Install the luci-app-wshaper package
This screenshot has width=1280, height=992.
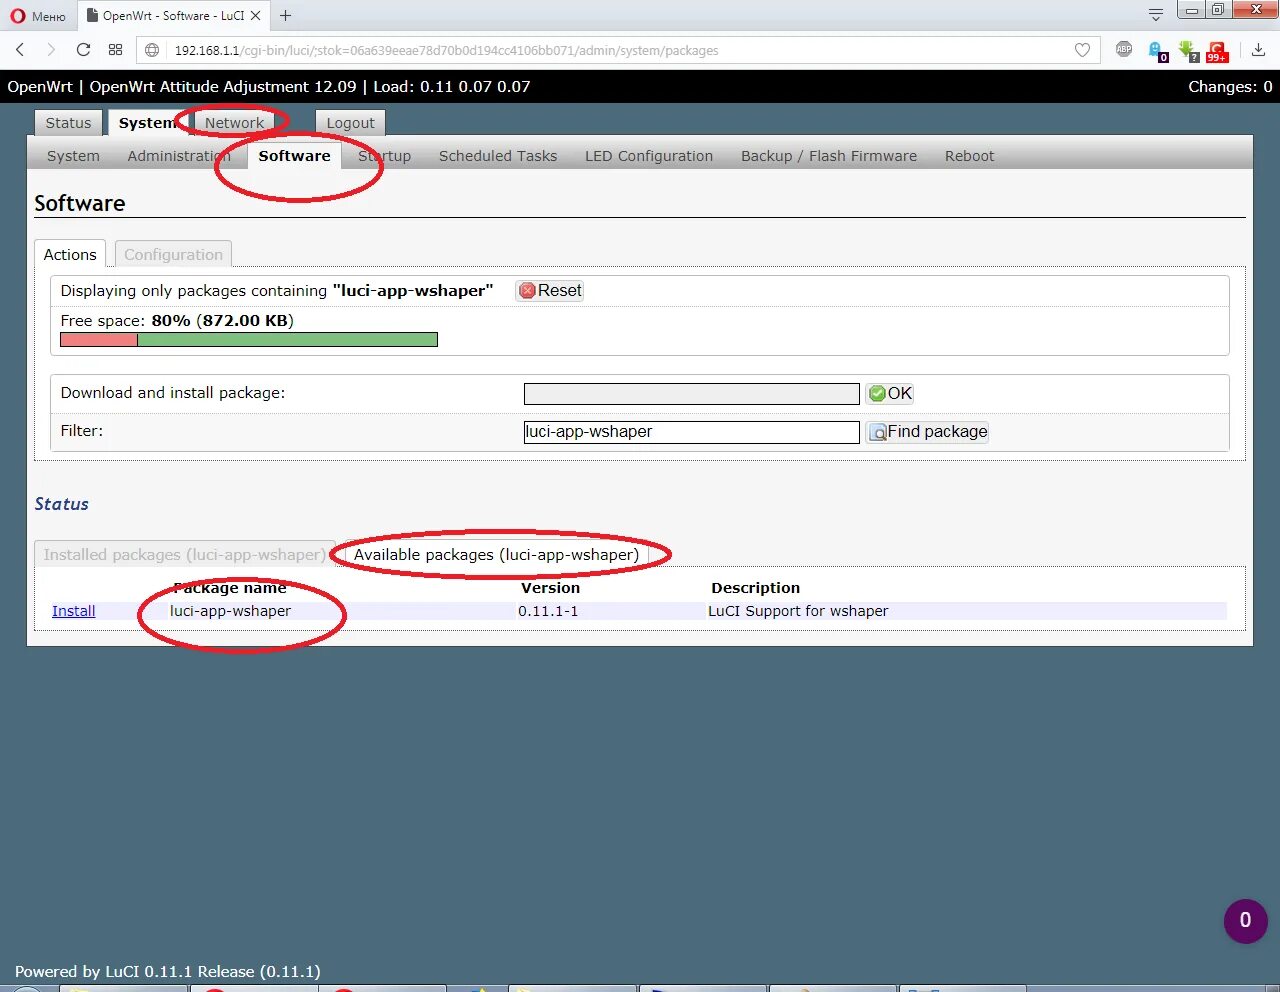click(x=74, y=611)
